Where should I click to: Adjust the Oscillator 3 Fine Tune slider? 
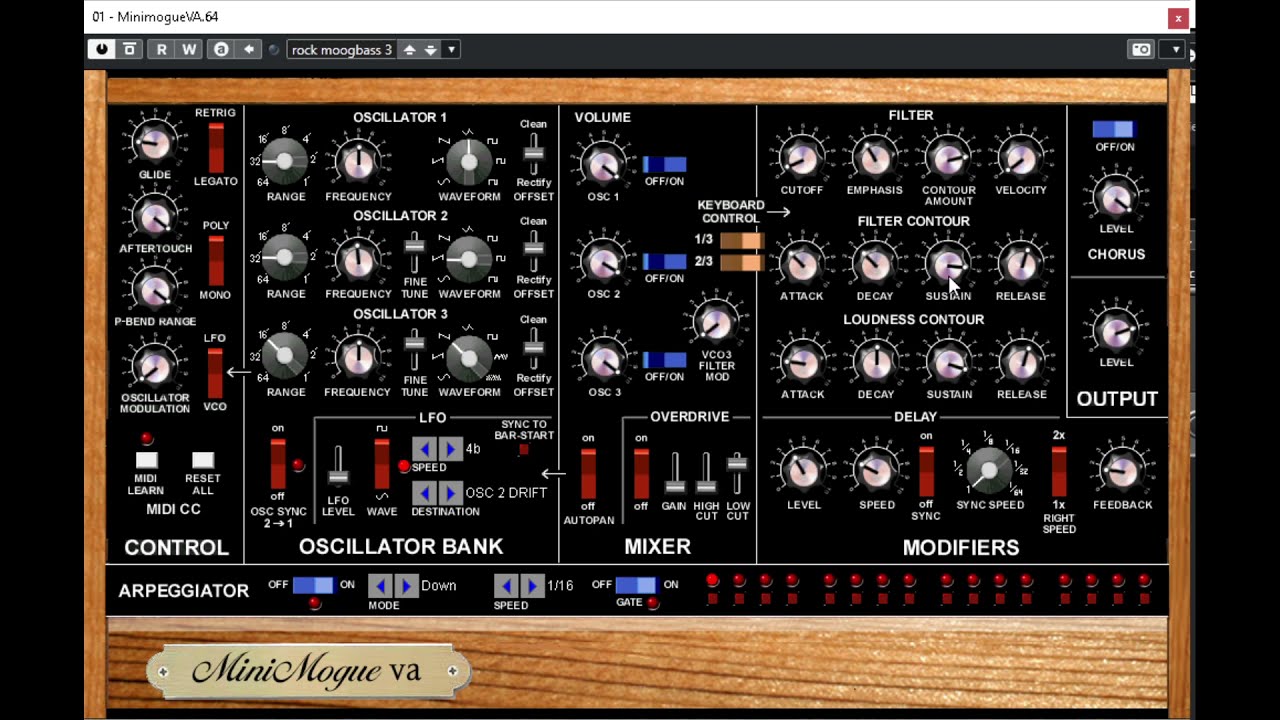414,351
